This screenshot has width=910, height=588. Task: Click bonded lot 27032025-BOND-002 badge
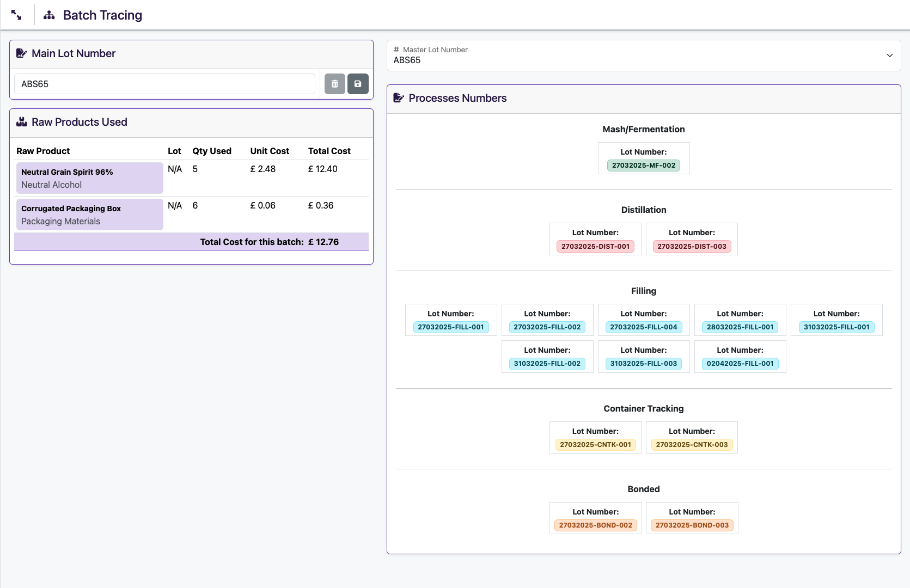(x=594, y=525)
